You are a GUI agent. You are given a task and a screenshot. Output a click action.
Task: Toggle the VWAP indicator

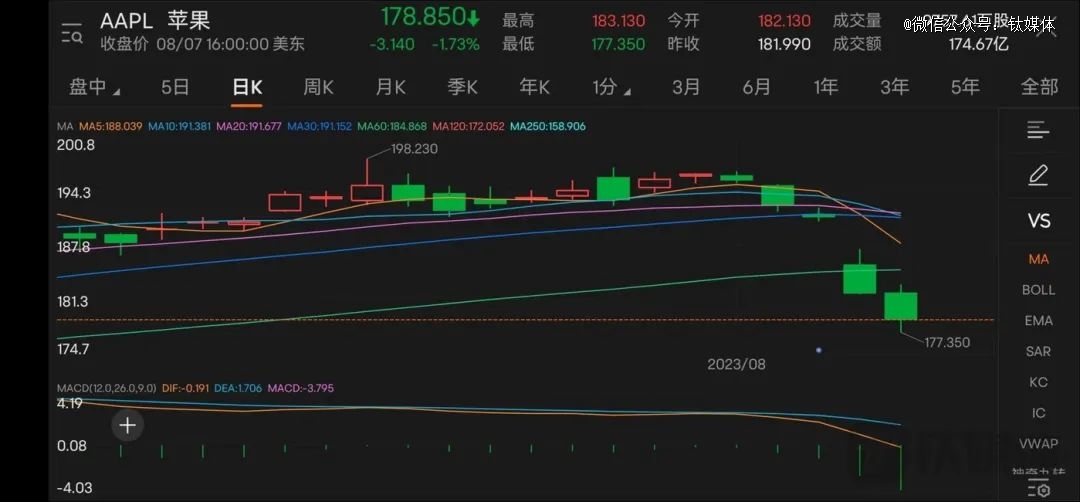[x=1039, y=443]
